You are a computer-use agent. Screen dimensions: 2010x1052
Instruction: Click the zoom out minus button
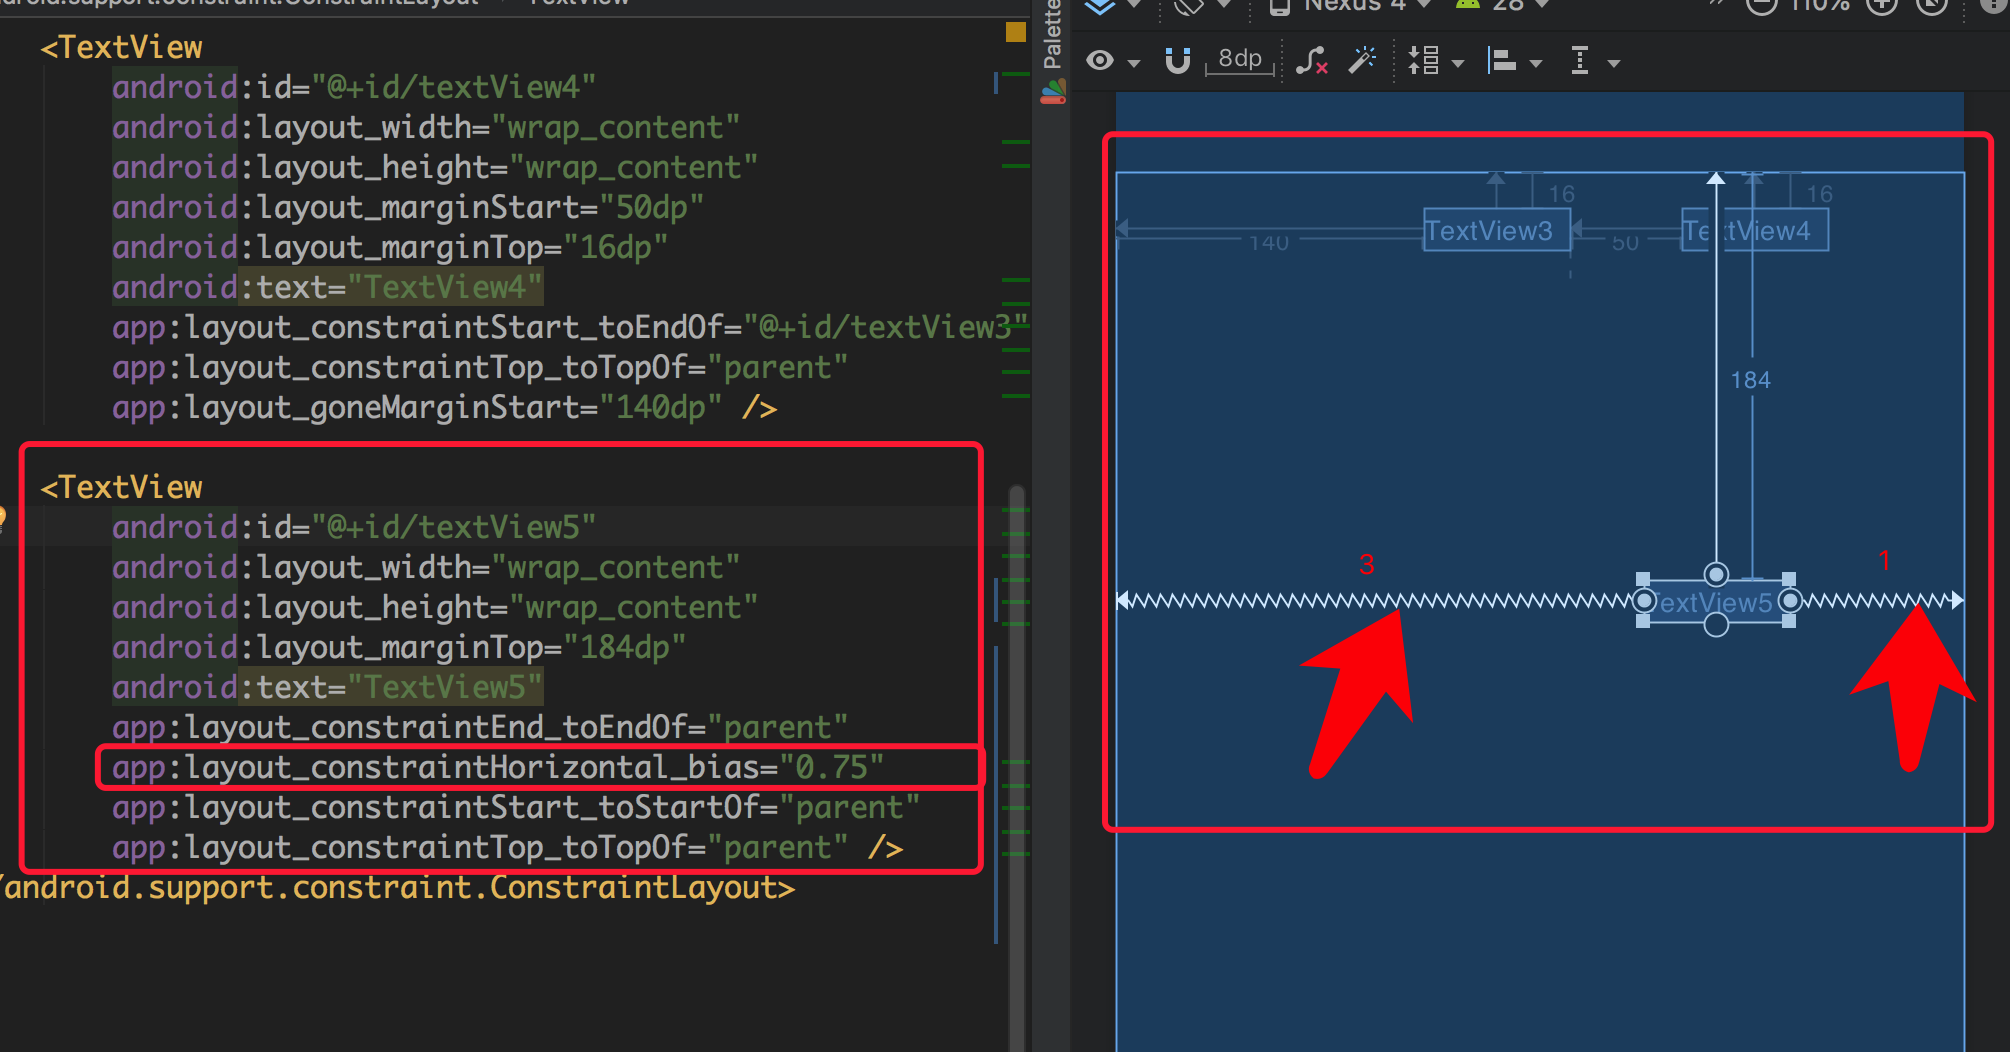click(1761, 5)
